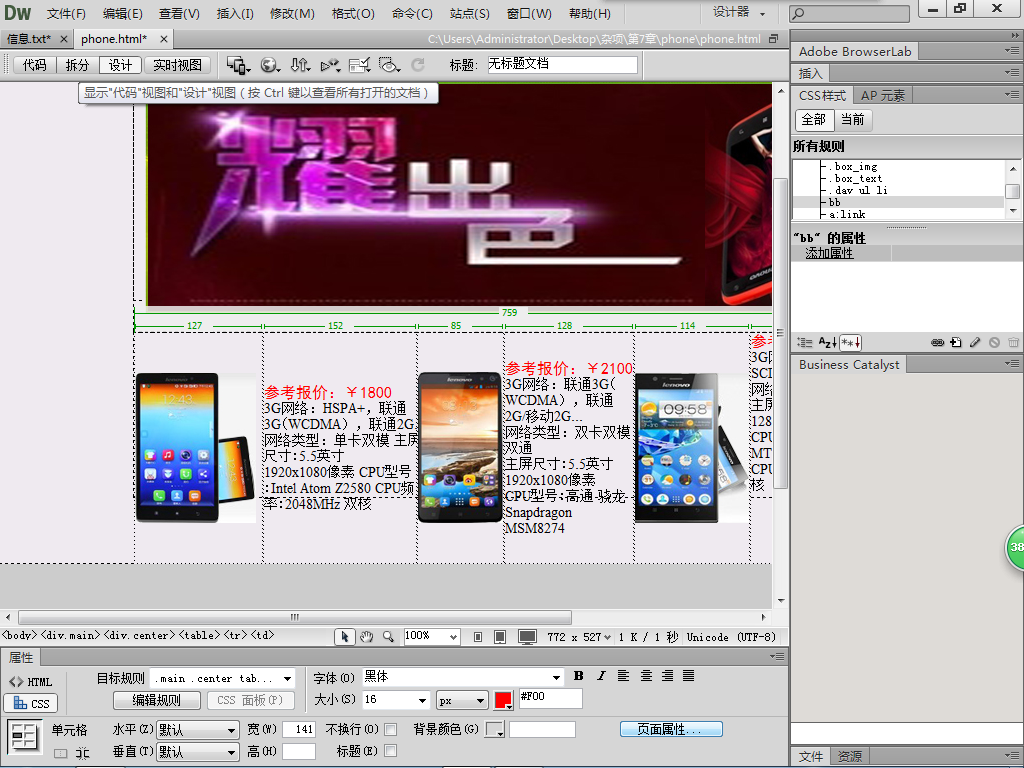Viewport: 1024px width, 768px height.
Task: Click the mobile size window icon
Action: [x=478, y=637]
